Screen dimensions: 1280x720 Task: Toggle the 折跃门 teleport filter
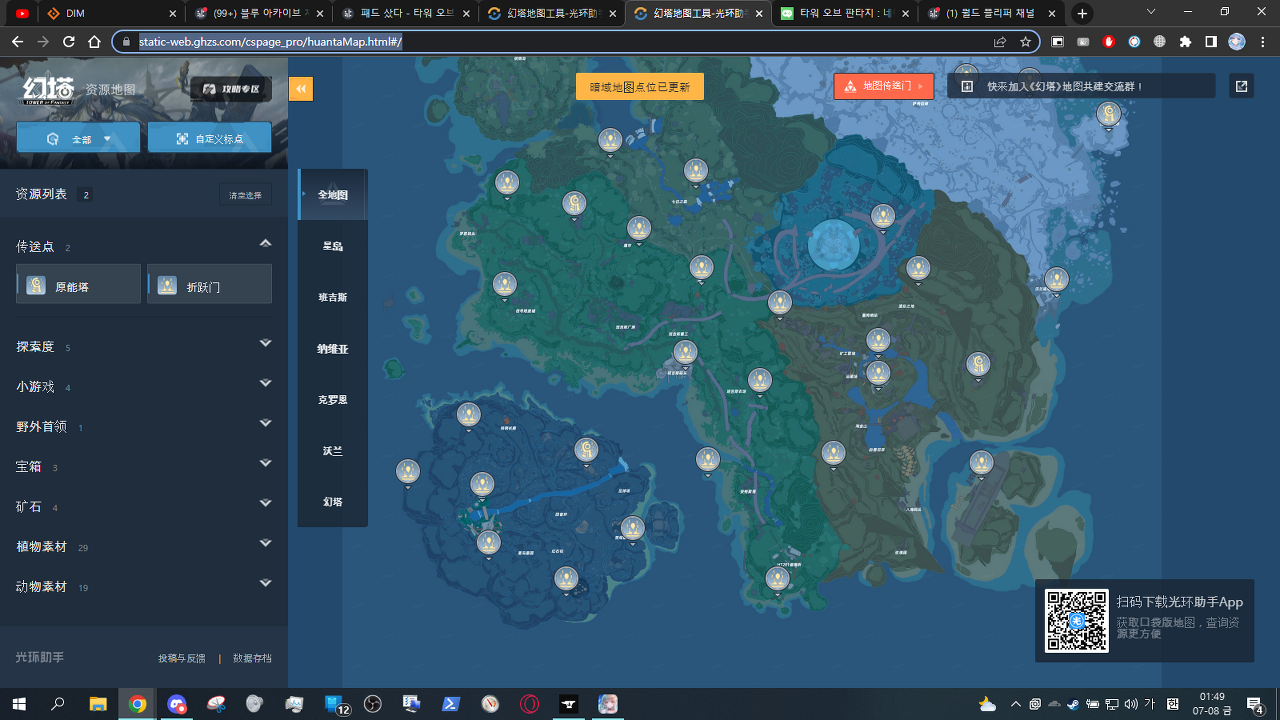(x=210, y=284)
